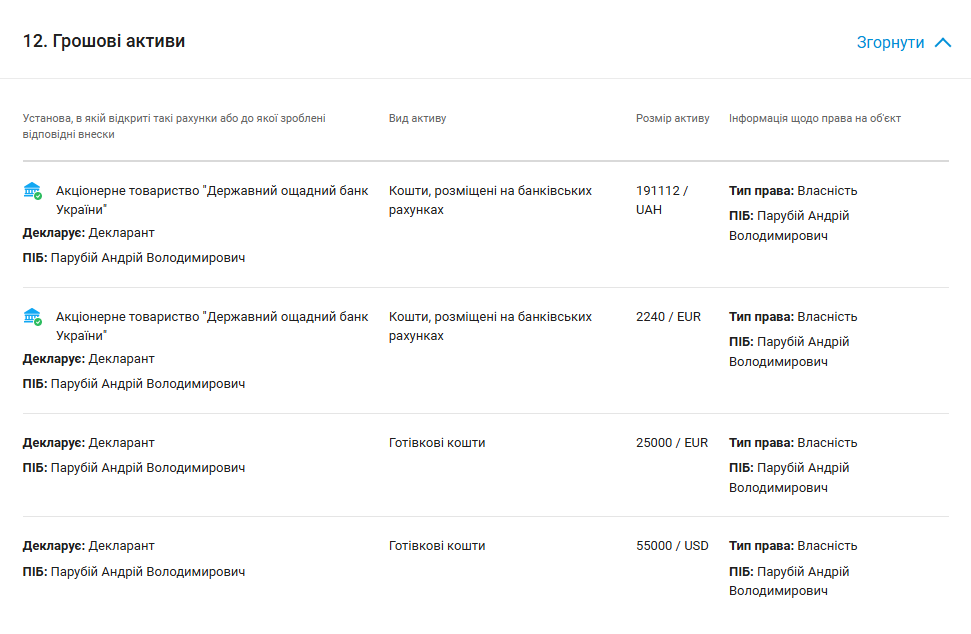Click the 2240 / EUR amount
Screen dimensions: 971x634
[668, 317]
